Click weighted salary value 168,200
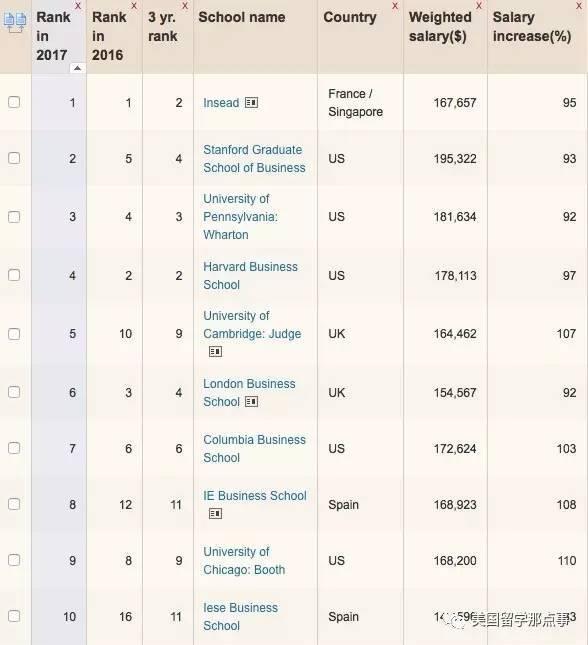The height and width of the screenshot is (645, 588). pyautogui.click(x=455, y=561)
